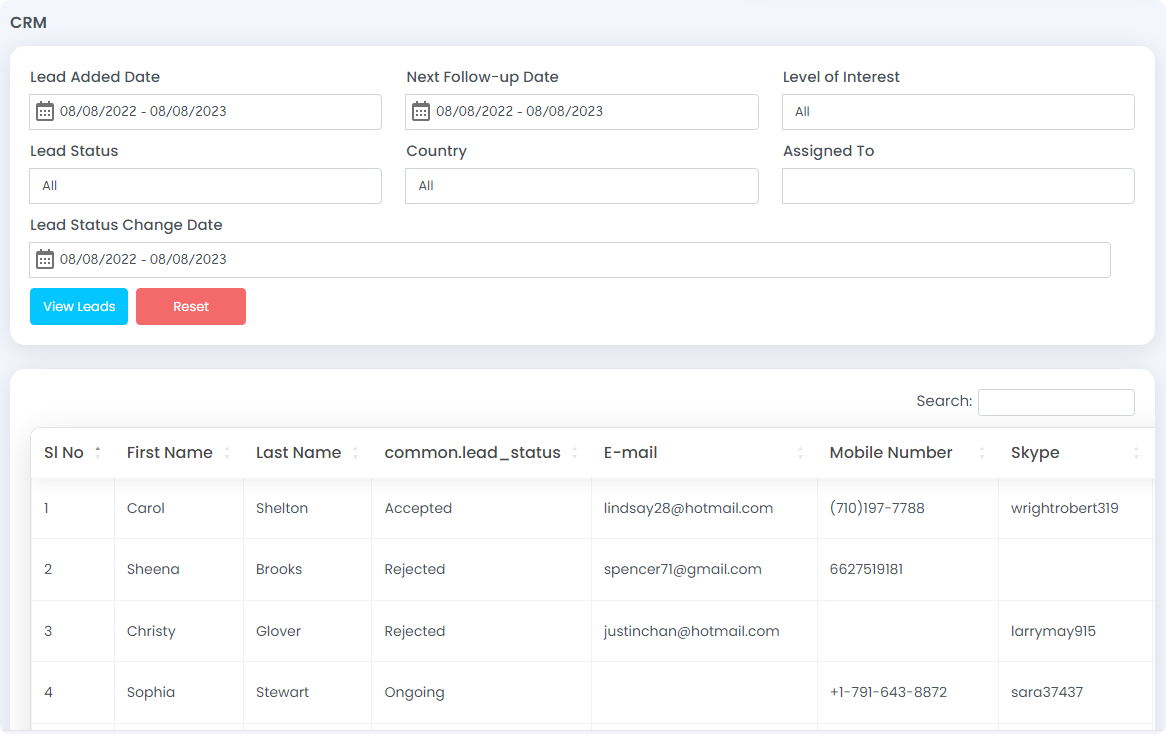Image resolution: width=1166 pixels, height=734 pixels.
Task: Focus the table Search box
Action: point(1056,402)
